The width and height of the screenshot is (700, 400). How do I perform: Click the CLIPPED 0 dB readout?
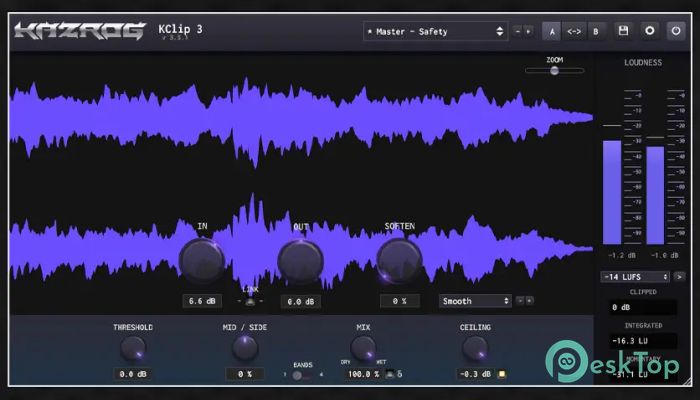643,307
